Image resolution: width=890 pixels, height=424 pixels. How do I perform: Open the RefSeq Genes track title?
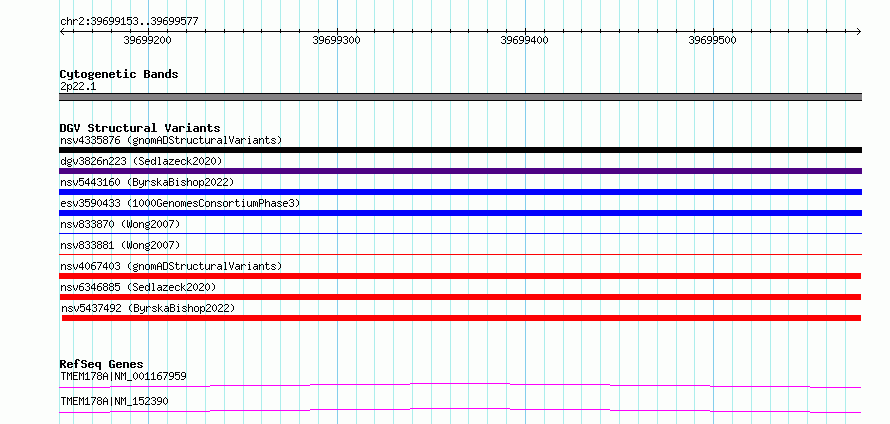102,364
